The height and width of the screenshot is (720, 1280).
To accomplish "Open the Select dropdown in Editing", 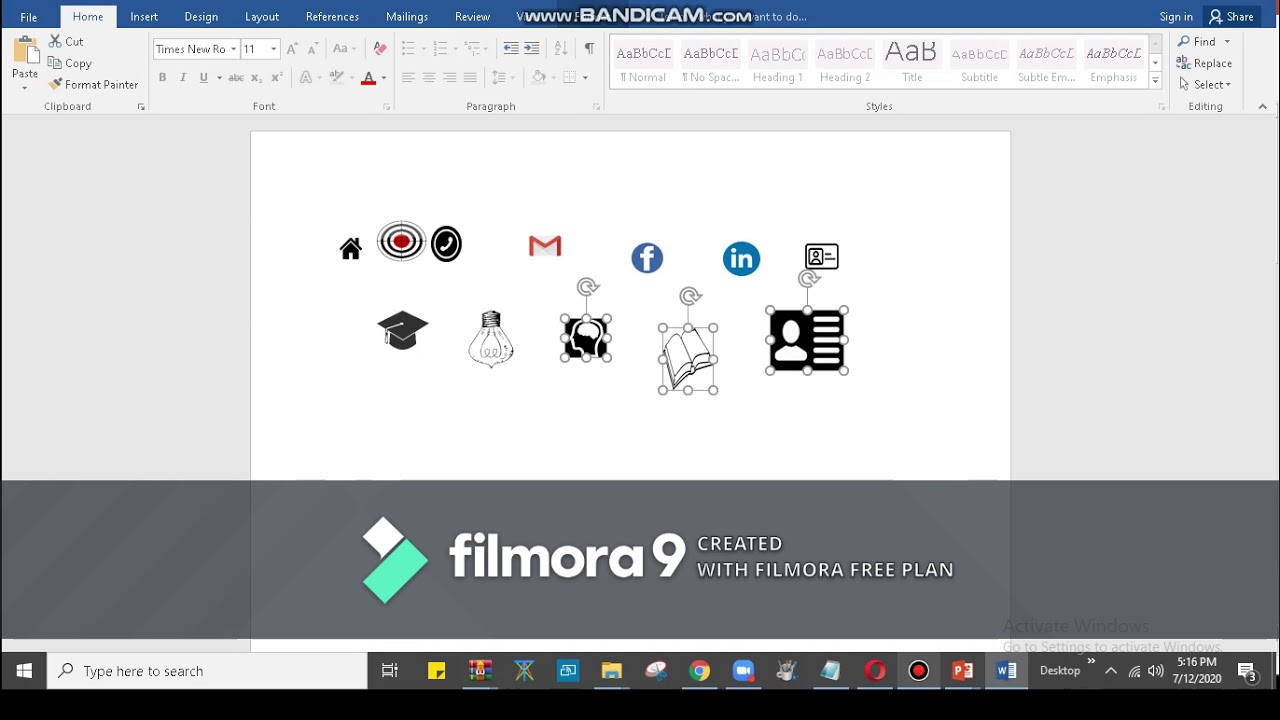I will pyautogui.click(x=1205, y=84).
